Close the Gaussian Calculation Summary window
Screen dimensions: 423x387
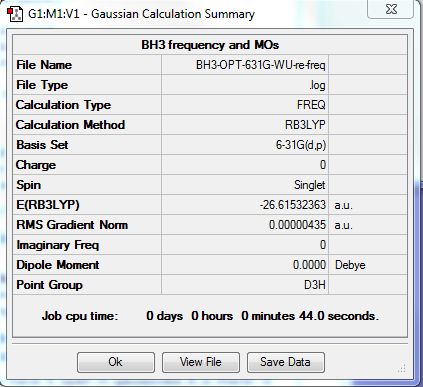pos(390,9)
